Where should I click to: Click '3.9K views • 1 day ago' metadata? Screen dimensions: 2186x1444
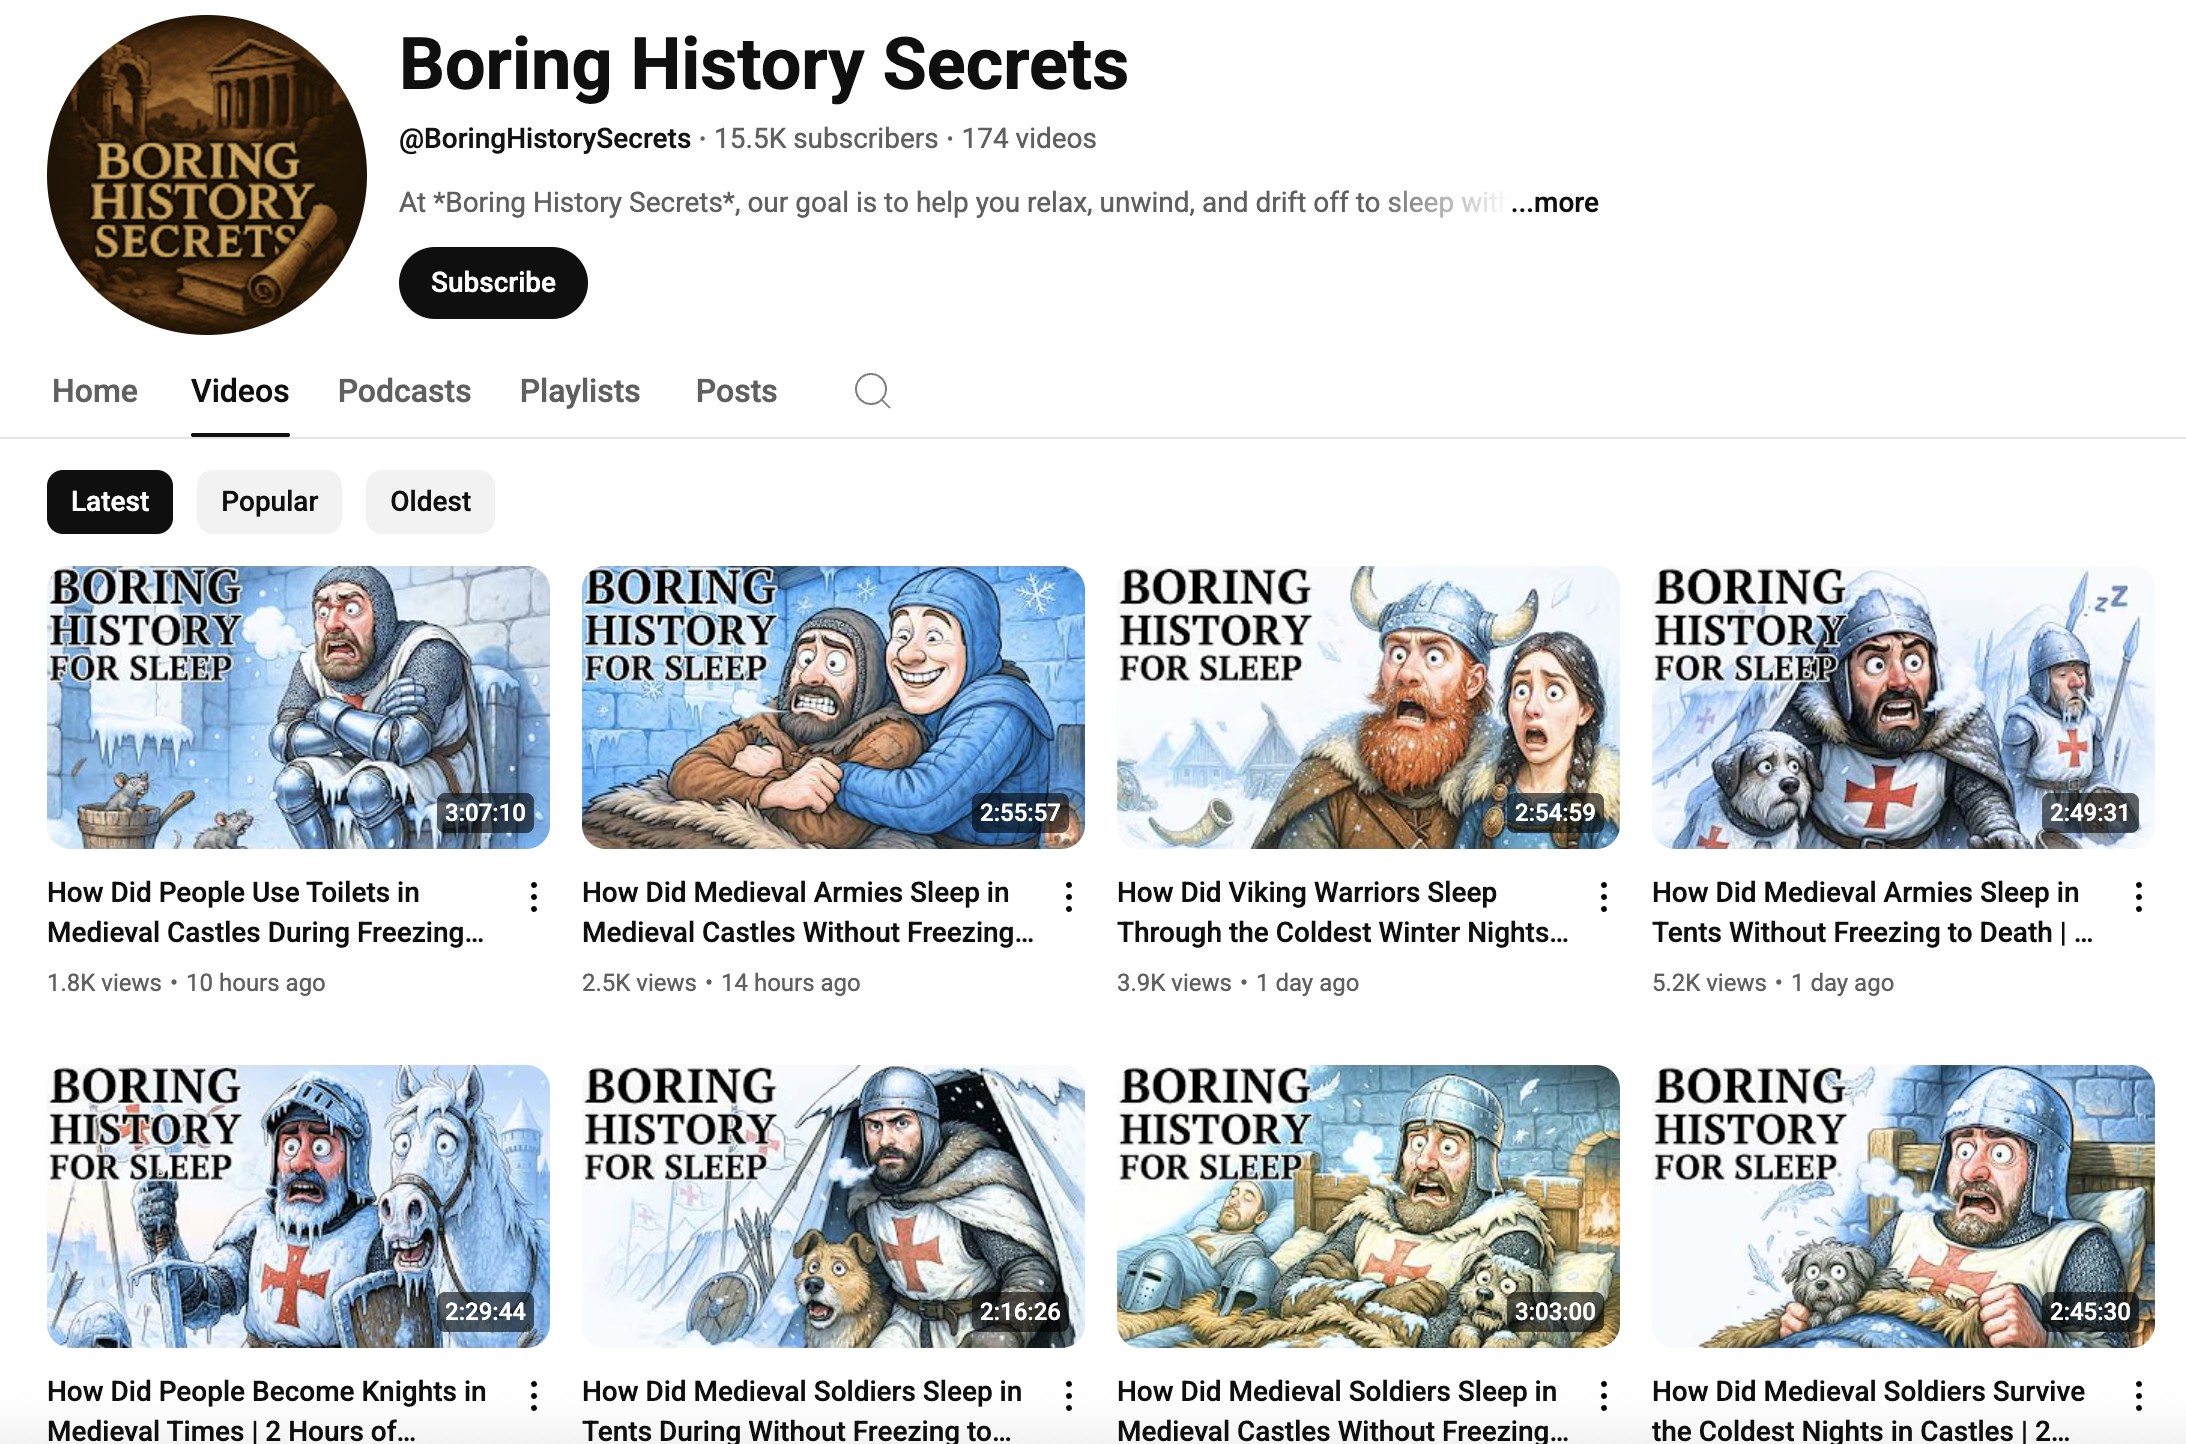click(1238, 983)
